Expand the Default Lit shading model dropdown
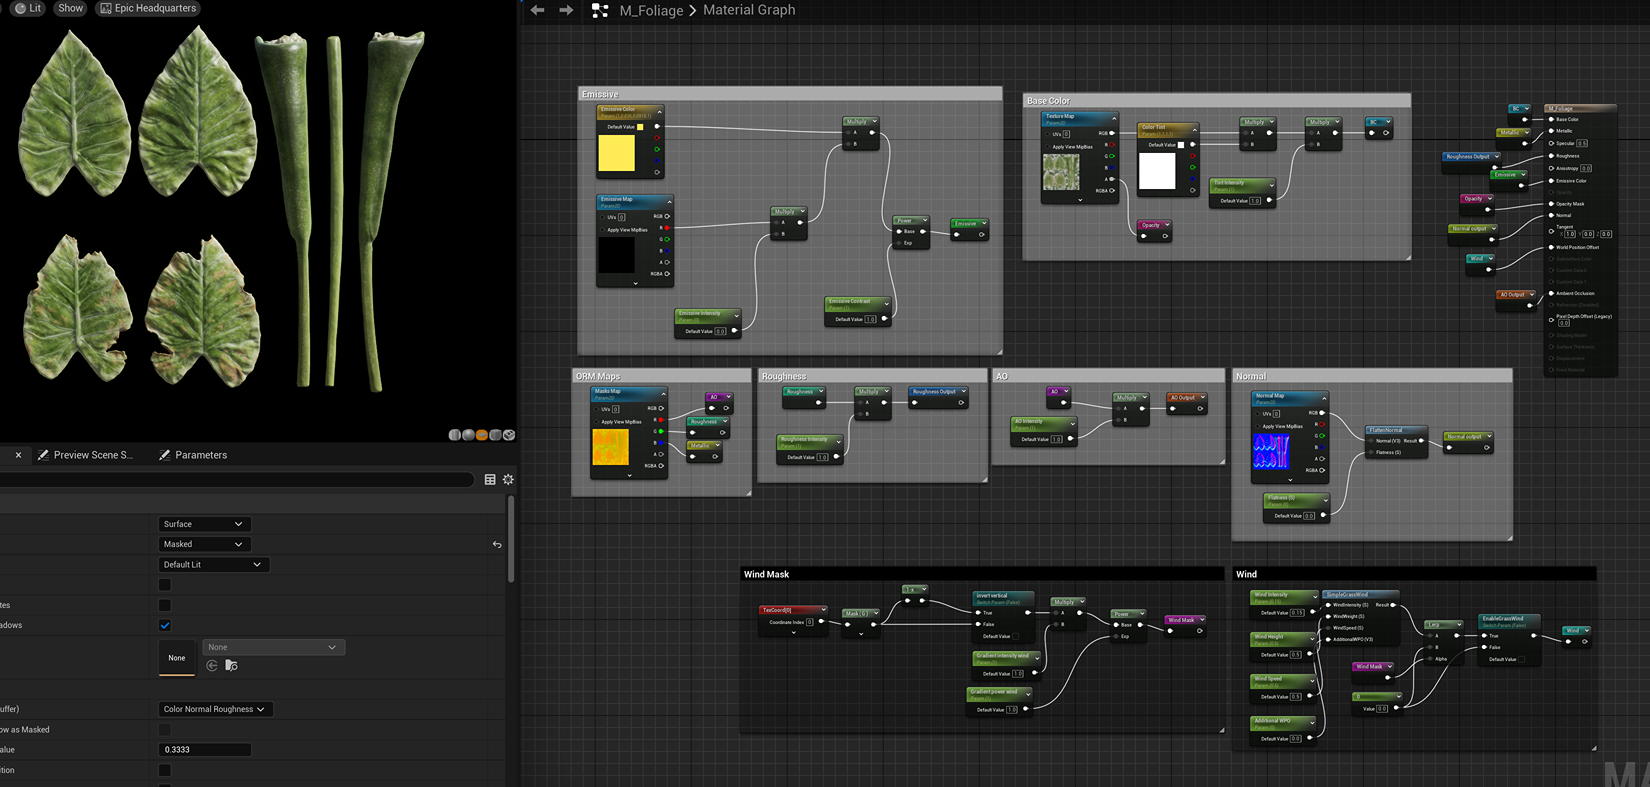Viewport: 1650px width, 787px height. pos(212,565)
